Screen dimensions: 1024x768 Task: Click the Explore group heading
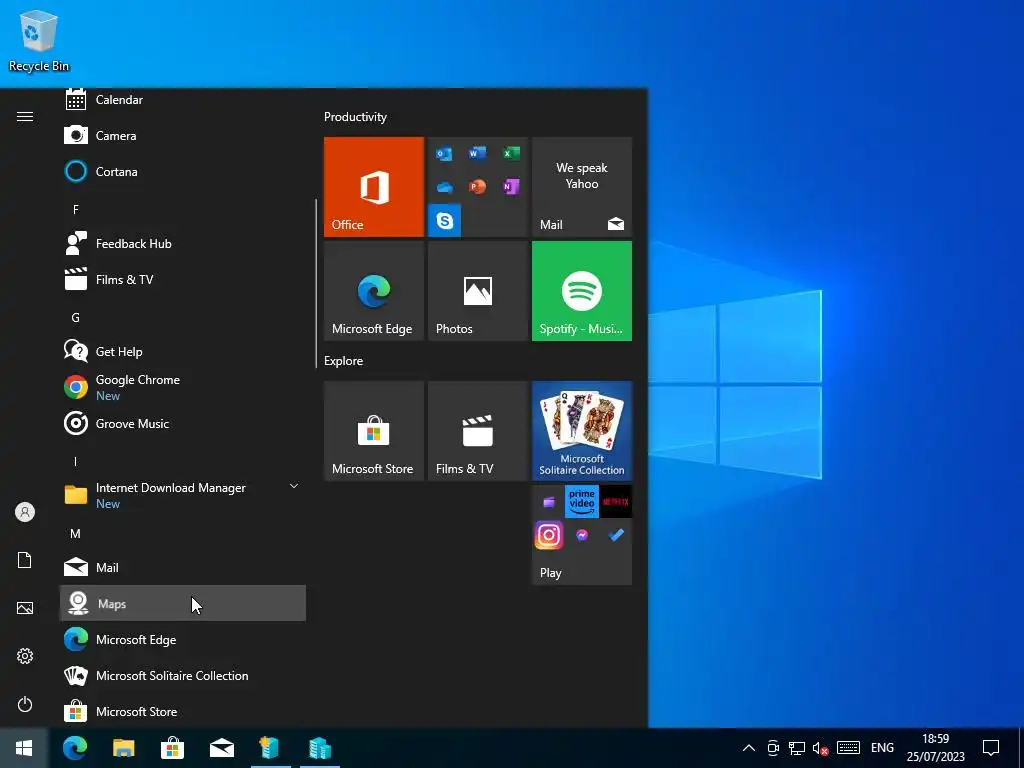344,360
